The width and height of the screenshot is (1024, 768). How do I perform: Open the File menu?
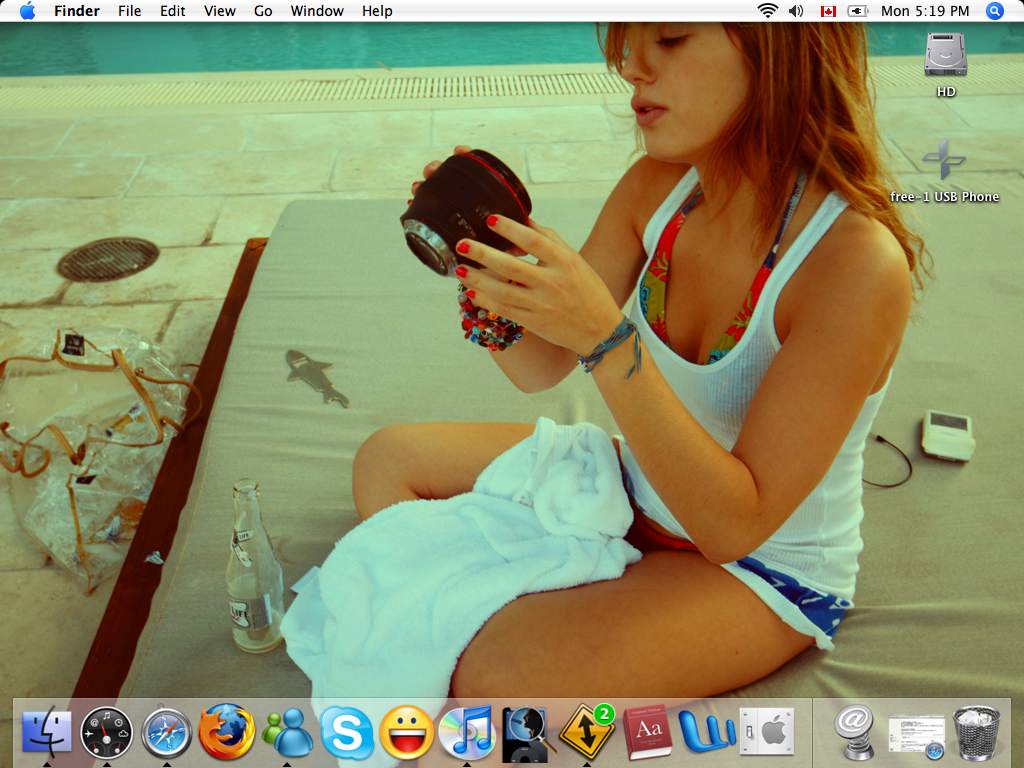(x=129, y=11)
